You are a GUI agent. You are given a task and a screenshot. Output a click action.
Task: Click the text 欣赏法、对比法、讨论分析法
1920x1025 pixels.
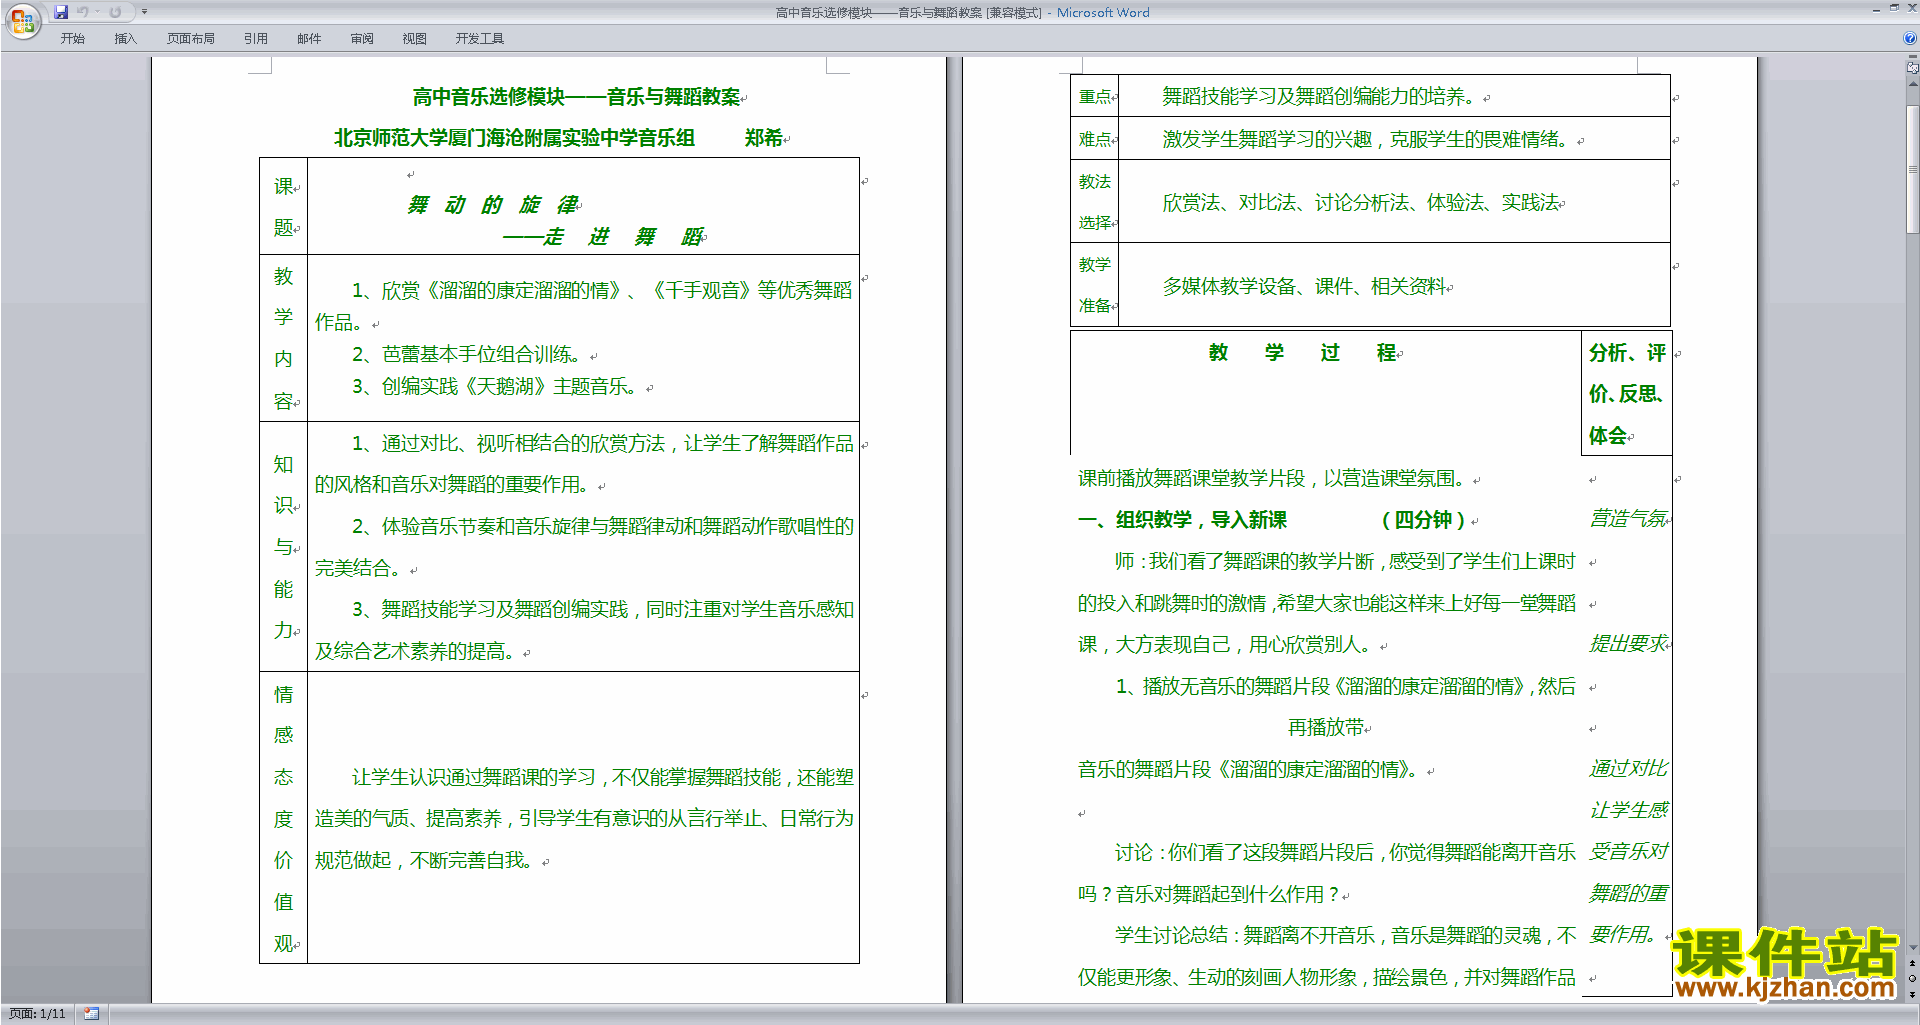coord(1285,203)
